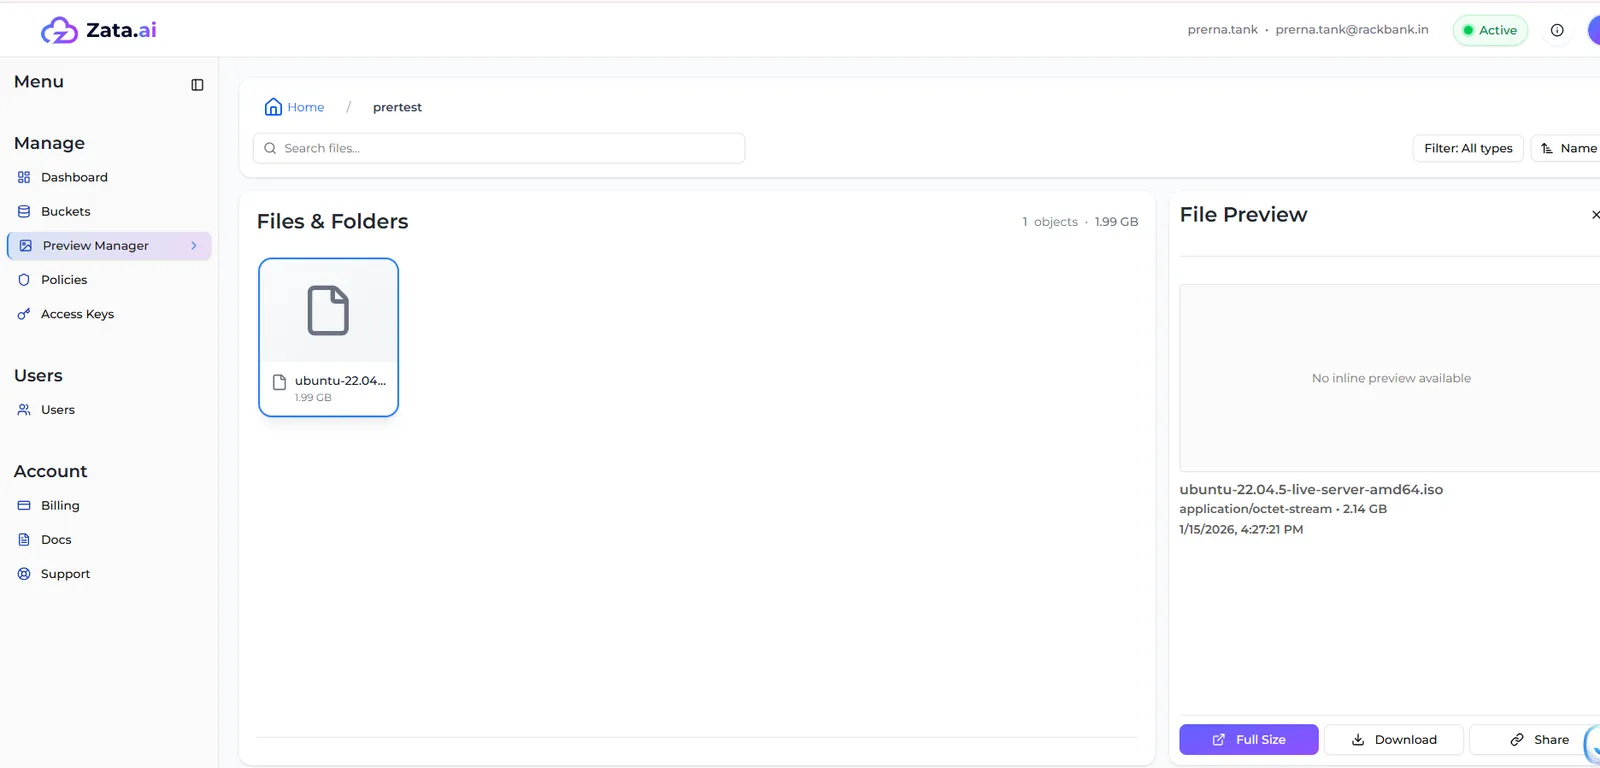Click the Preview Manager image icon
Screen dimensions: 1600x768
[26, 245]
